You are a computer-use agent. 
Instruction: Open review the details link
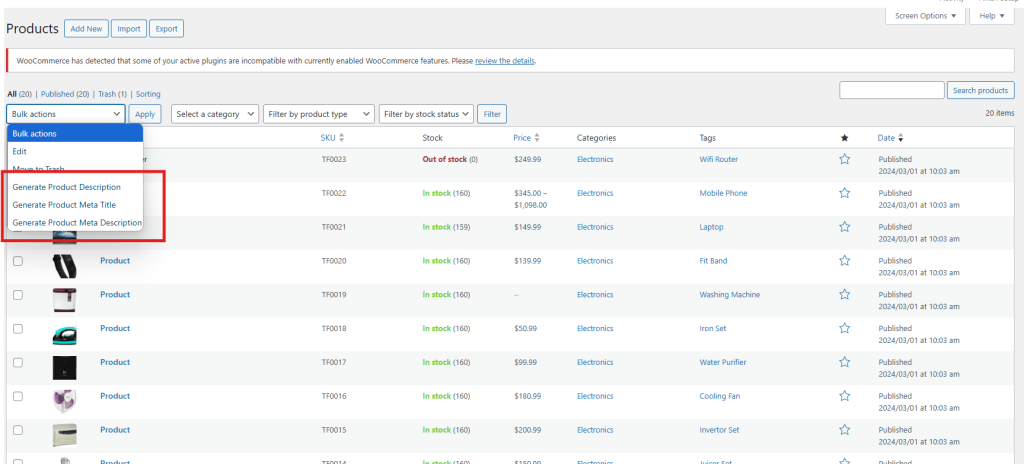pos(505,61)
